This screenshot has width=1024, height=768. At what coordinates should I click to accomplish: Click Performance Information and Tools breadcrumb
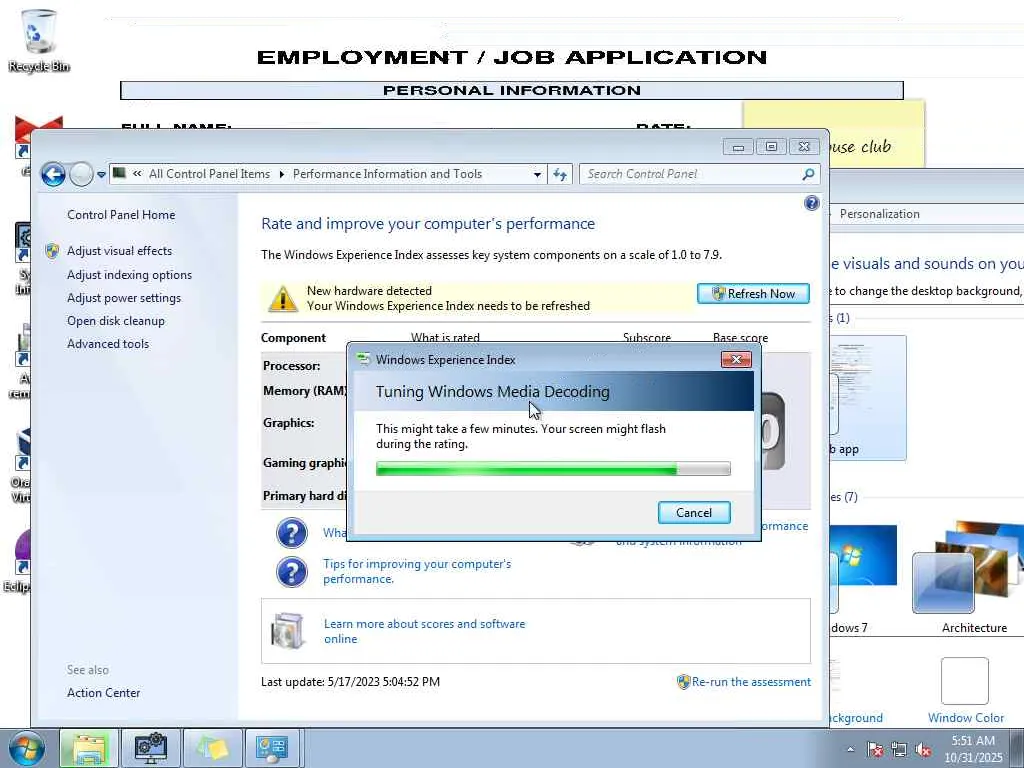(x=387, y=174)
